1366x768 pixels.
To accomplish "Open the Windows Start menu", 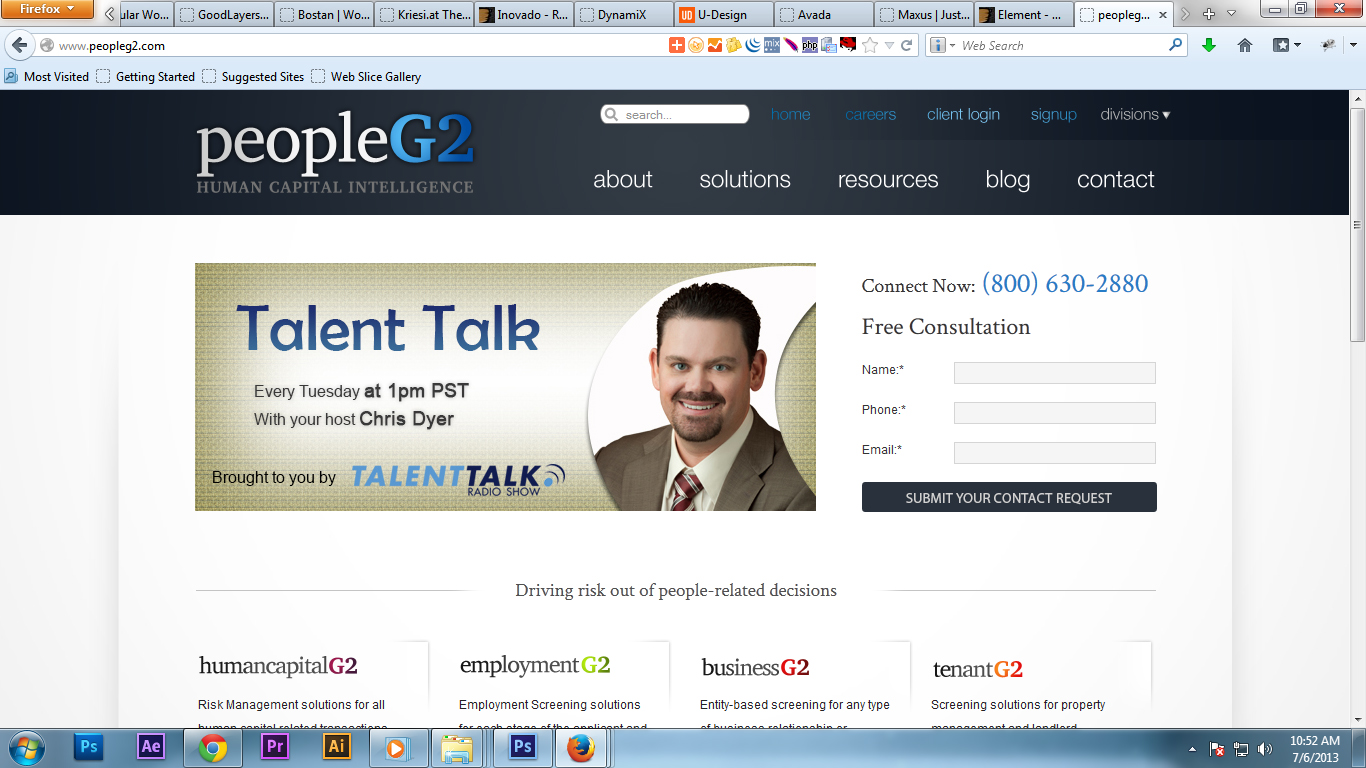I will coord(25,748).
